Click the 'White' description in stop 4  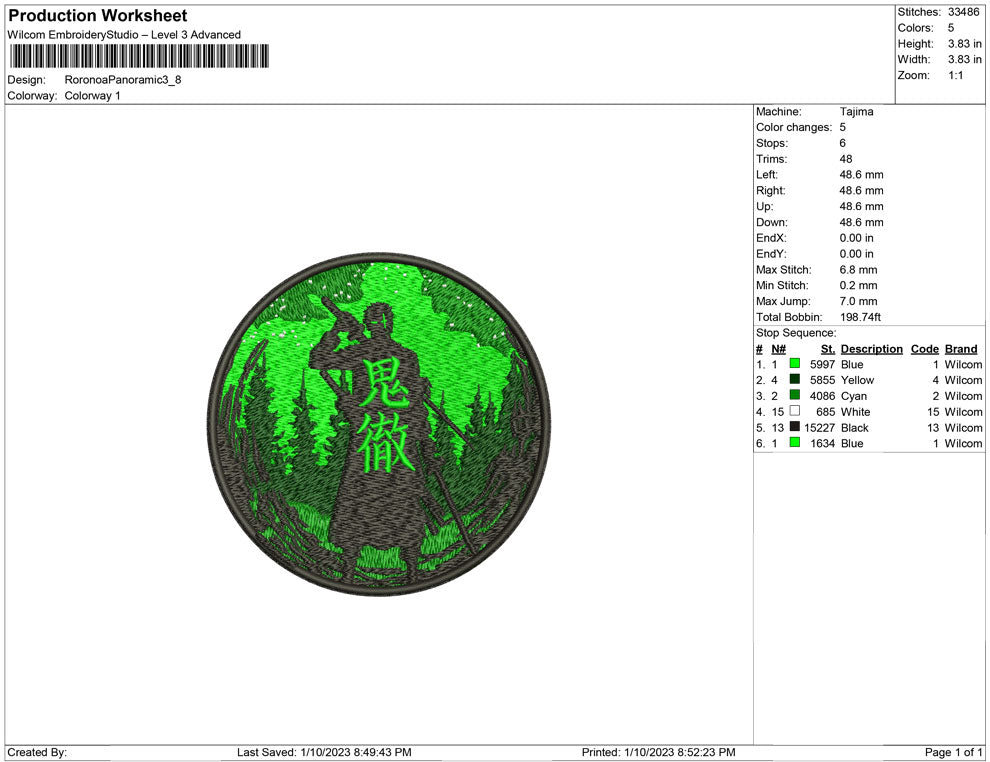(x=855, y=412)
